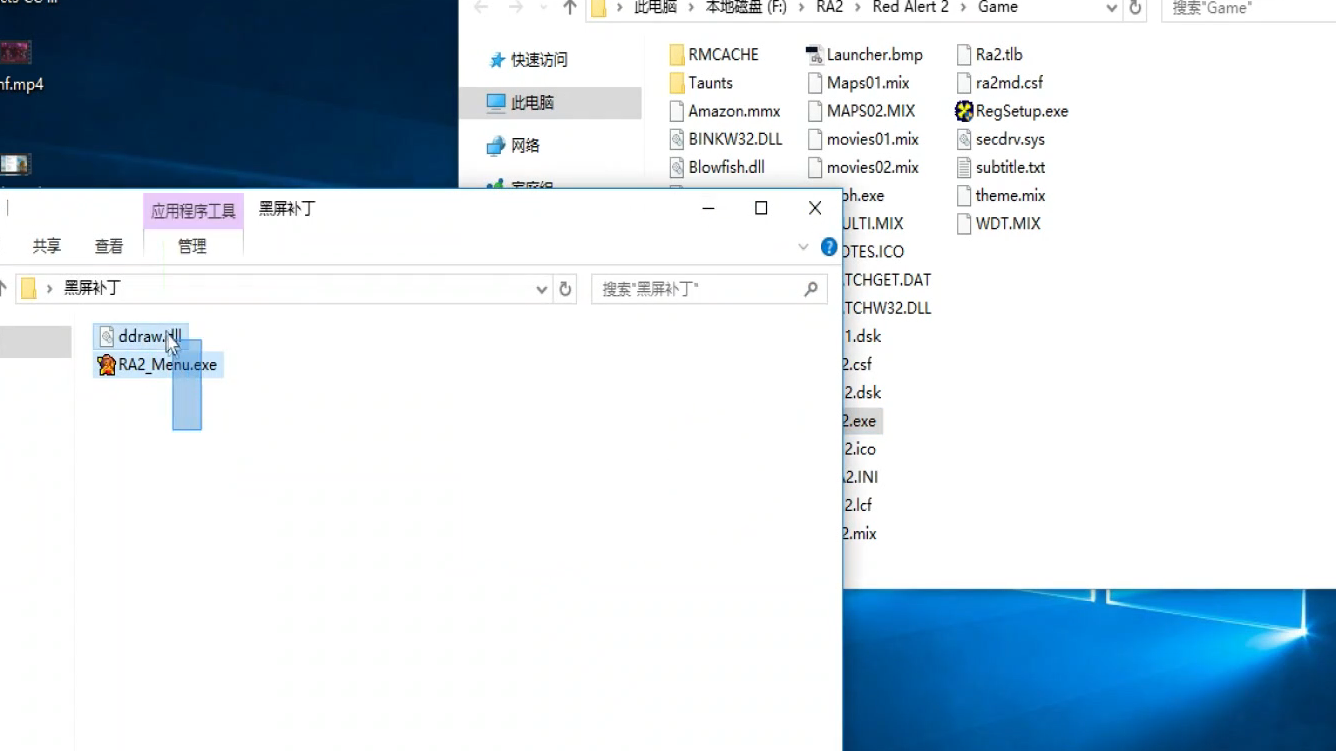1336x751 pixels.
Task: Select the file ending in TCHGET.DAT
Action: click(887, 280)
